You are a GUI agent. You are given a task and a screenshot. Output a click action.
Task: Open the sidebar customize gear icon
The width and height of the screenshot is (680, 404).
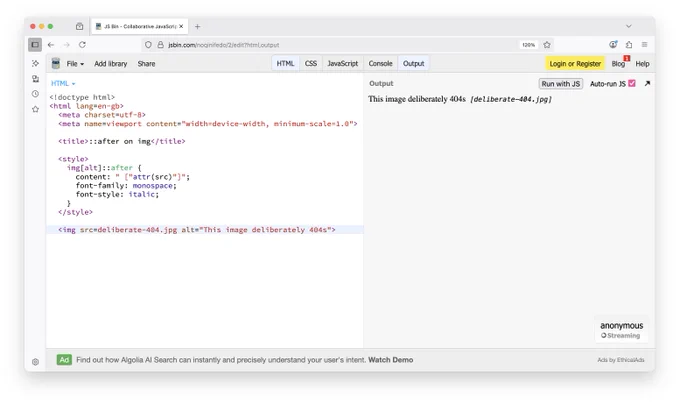[x=35, y=362]
